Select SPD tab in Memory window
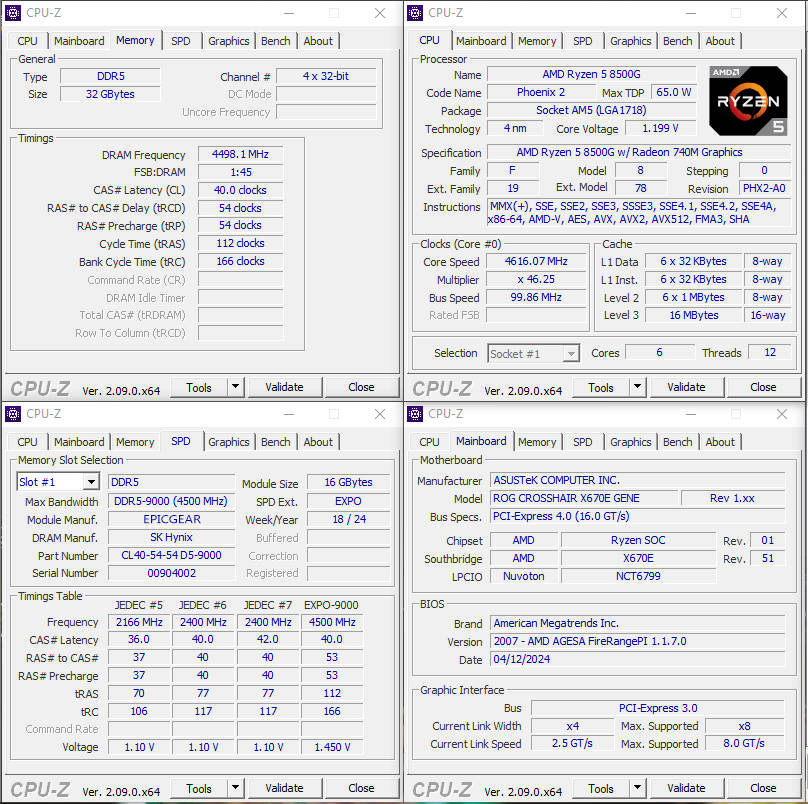808x804 pixels. tap(181, 41)
